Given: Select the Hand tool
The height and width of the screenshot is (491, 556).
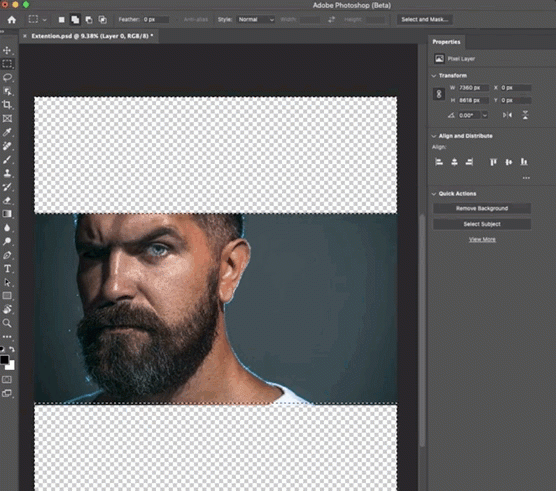Looking at the screenshot, I should coord(7,309).
